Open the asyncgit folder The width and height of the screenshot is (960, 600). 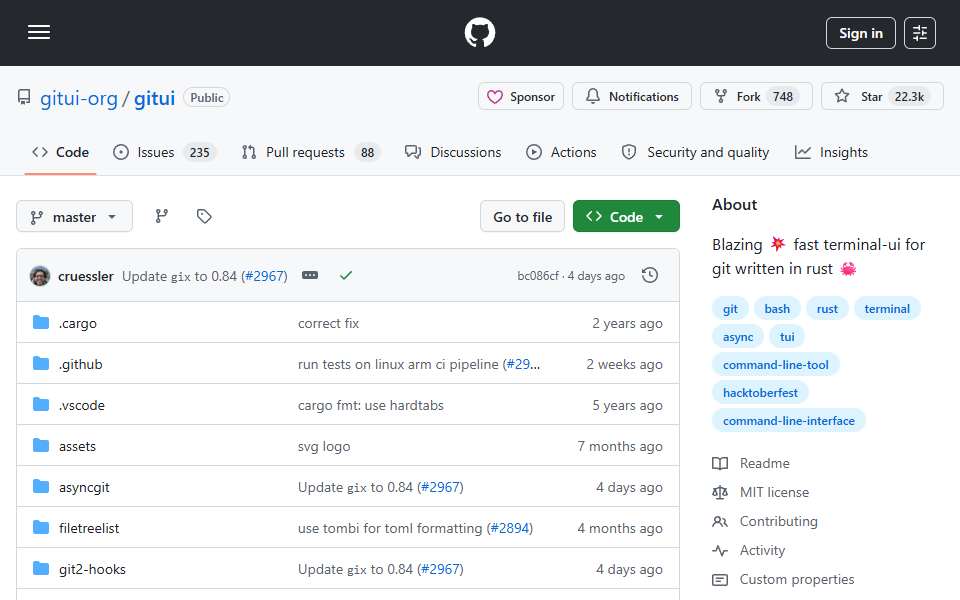tap(84, 487)
